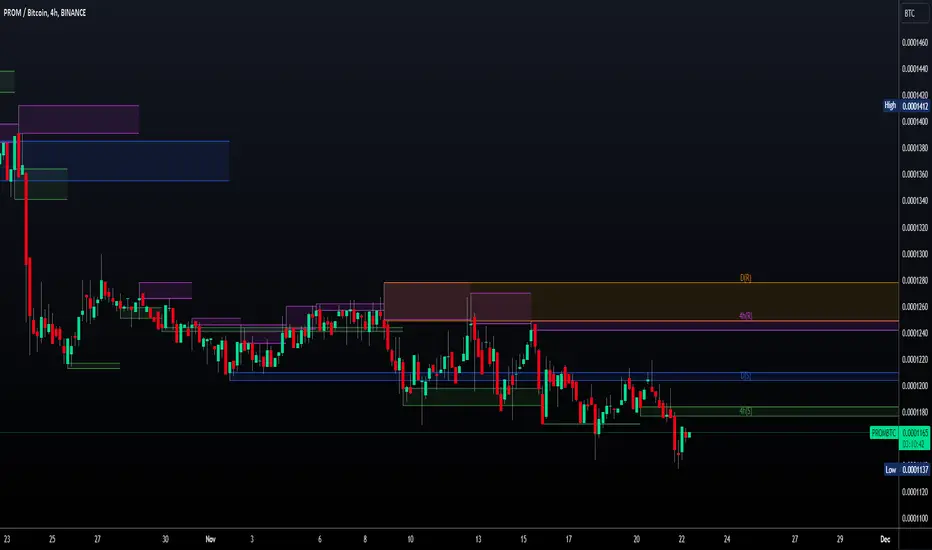Select the green 4h(S) support label

745,411
